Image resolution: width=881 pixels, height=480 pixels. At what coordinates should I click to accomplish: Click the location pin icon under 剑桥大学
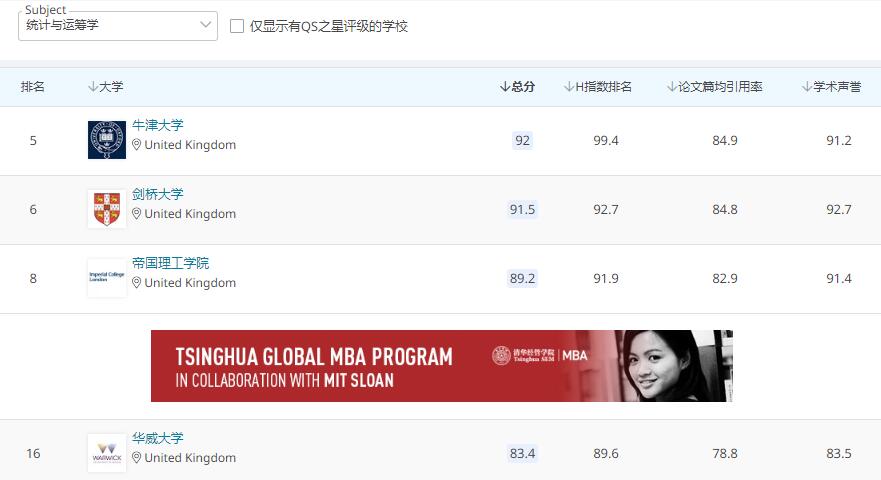pyautogui.click(x=137, y=214)
